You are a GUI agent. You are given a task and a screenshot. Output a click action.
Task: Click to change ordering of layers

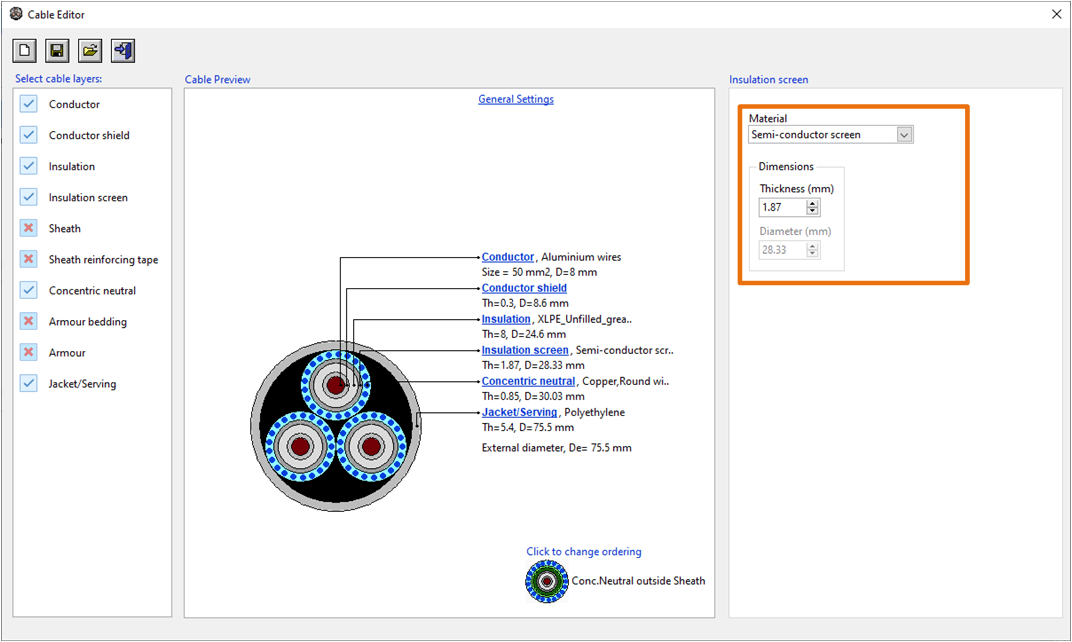583,551
